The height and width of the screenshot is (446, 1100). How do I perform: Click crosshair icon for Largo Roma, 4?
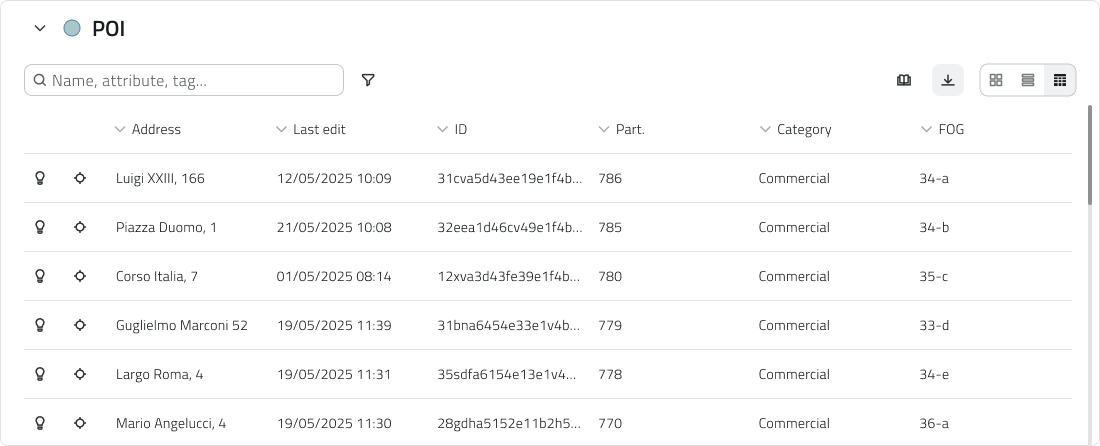(80, 374)
